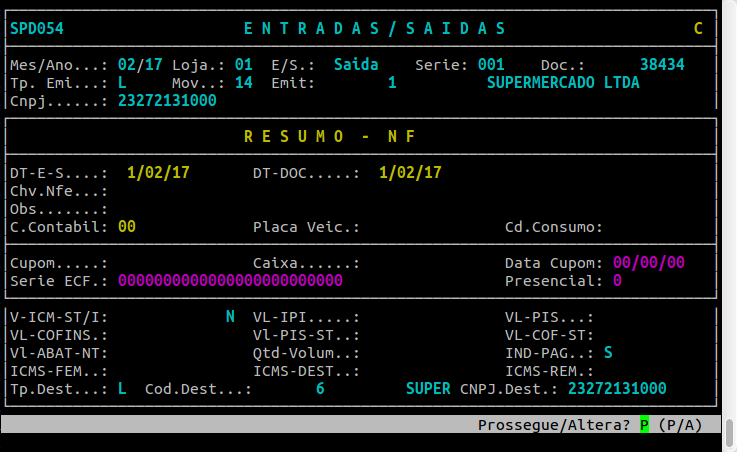This screenshot has width=737, height=452.
Task: Select the Loja field value 01
Action: 243,65
